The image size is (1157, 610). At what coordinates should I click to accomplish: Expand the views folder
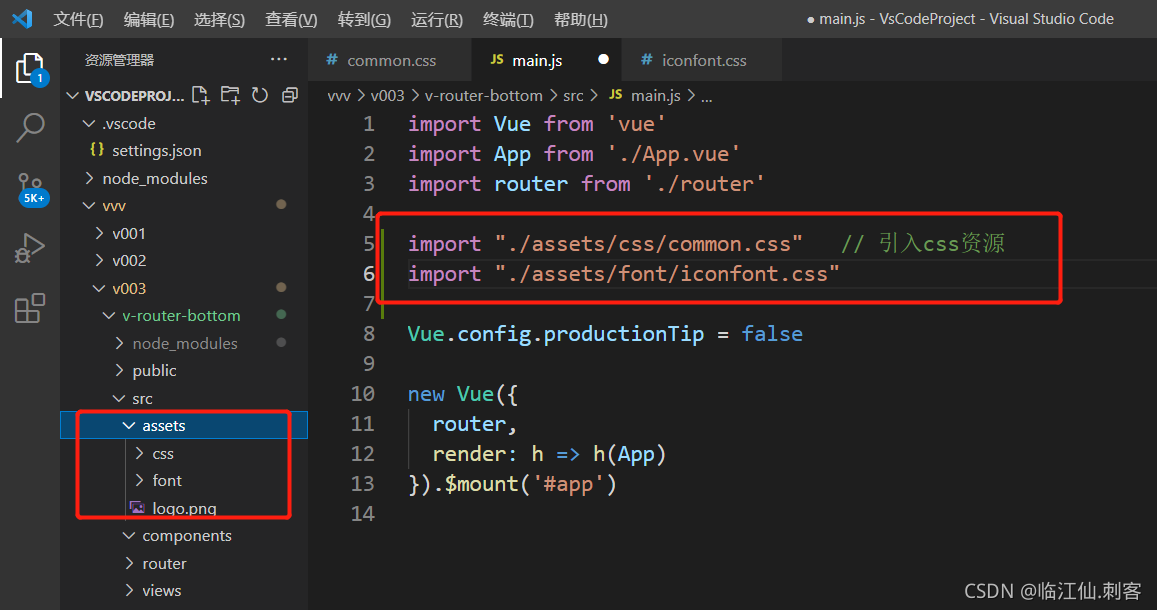point(129,590)
